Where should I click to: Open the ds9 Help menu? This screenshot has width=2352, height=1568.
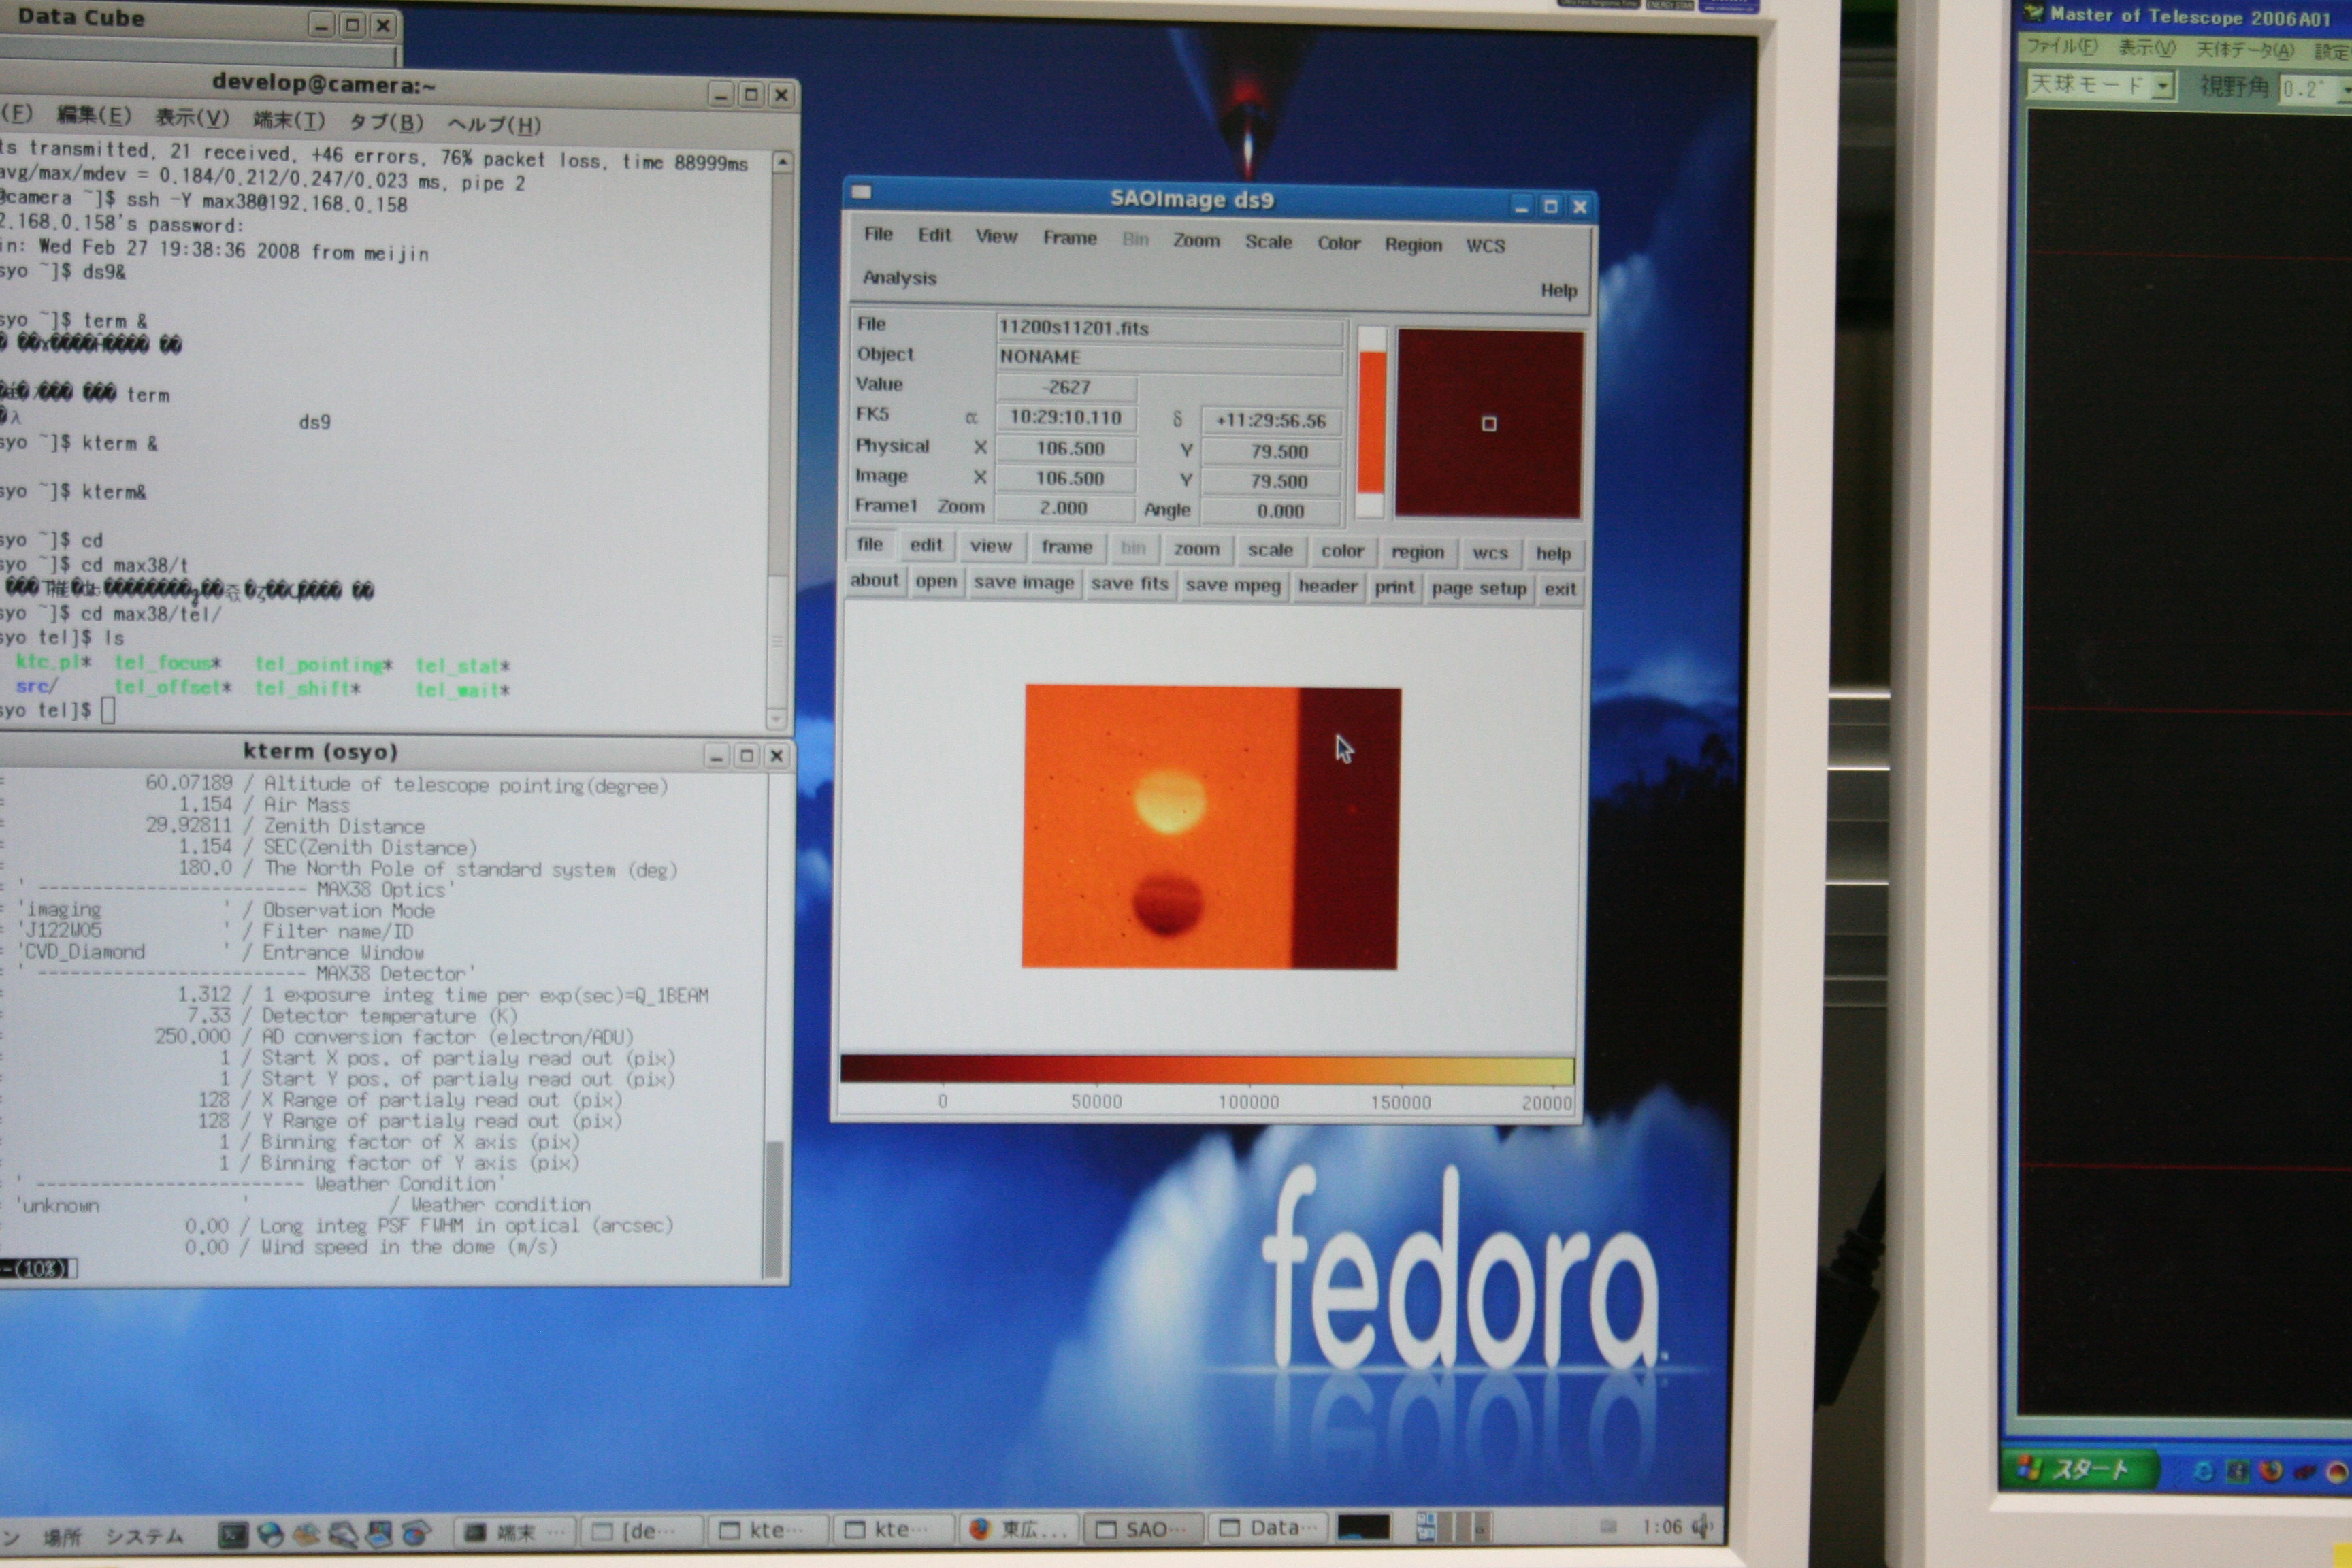[1558, 291]
